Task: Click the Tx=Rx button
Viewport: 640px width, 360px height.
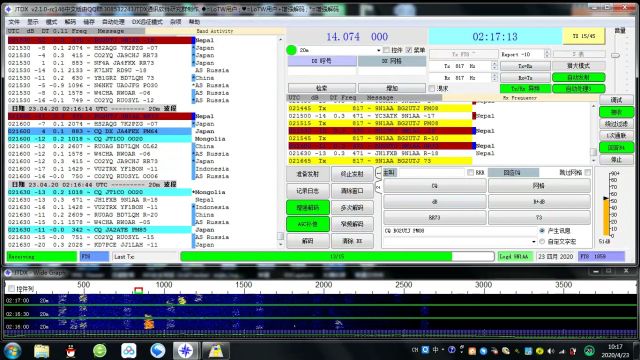Action: click(525, 66)
